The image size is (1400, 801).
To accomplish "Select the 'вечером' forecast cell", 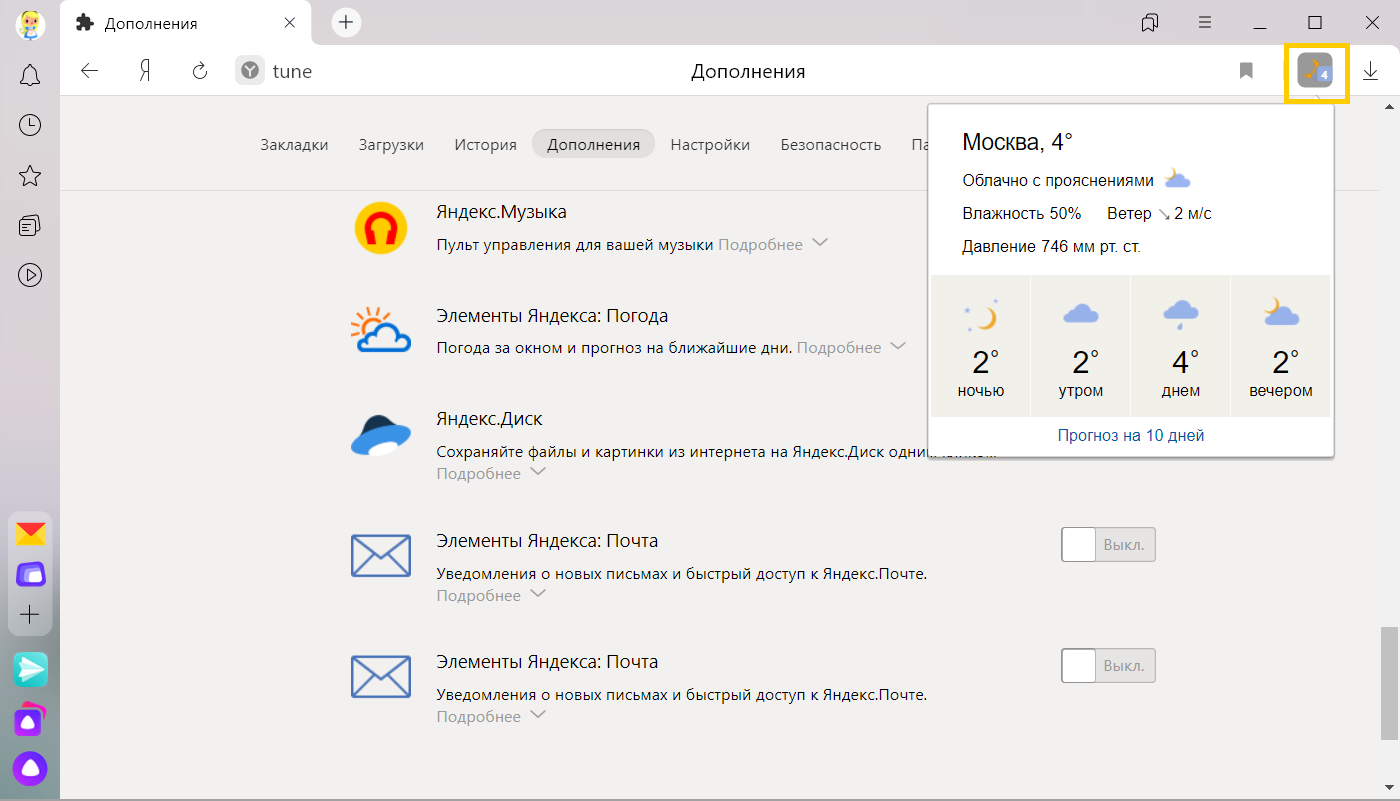I will tap(1281, 346).
